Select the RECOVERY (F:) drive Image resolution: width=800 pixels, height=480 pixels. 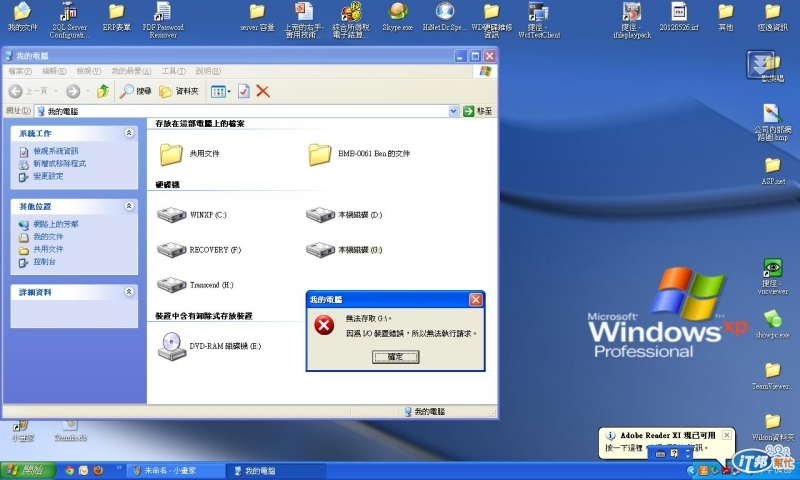[198, 250]
